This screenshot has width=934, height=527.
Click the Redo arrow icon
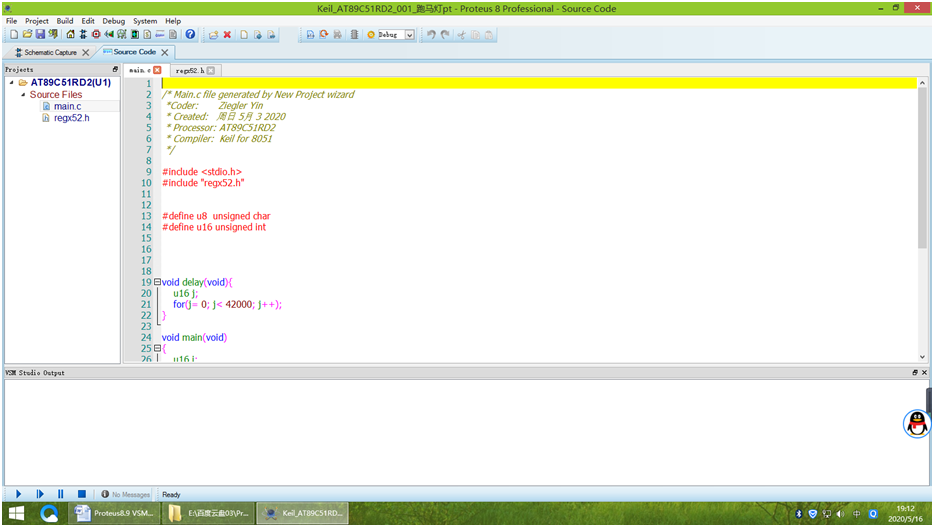tap(445, 35)
